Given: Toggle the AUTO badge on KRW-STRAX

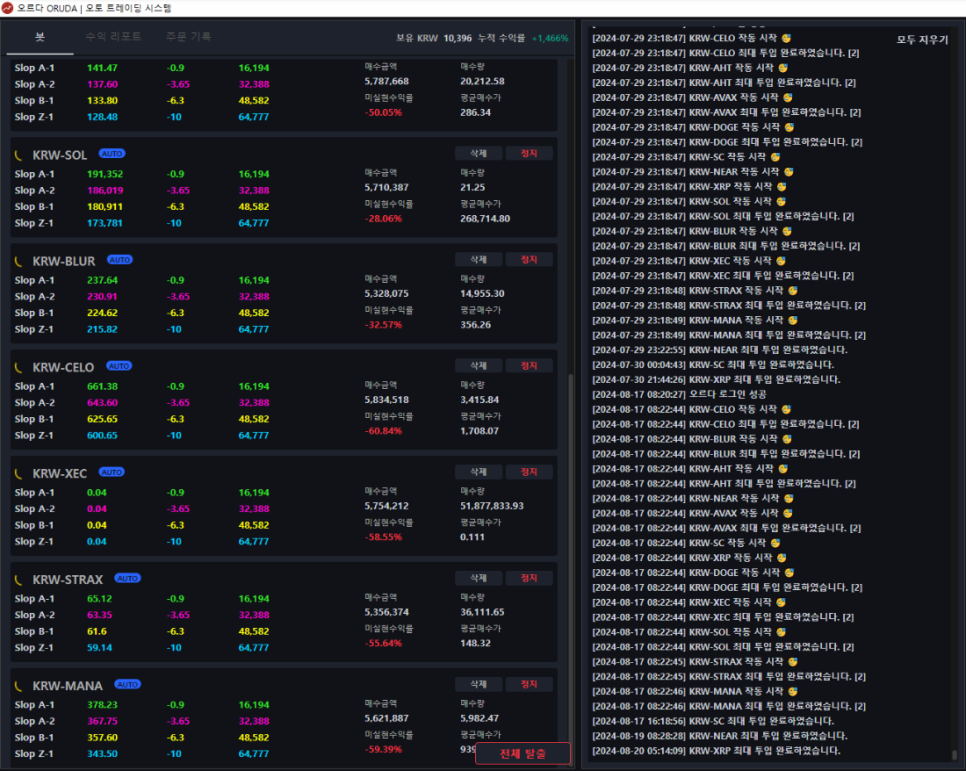Looking at the screenshot, I should coord(128,578).
